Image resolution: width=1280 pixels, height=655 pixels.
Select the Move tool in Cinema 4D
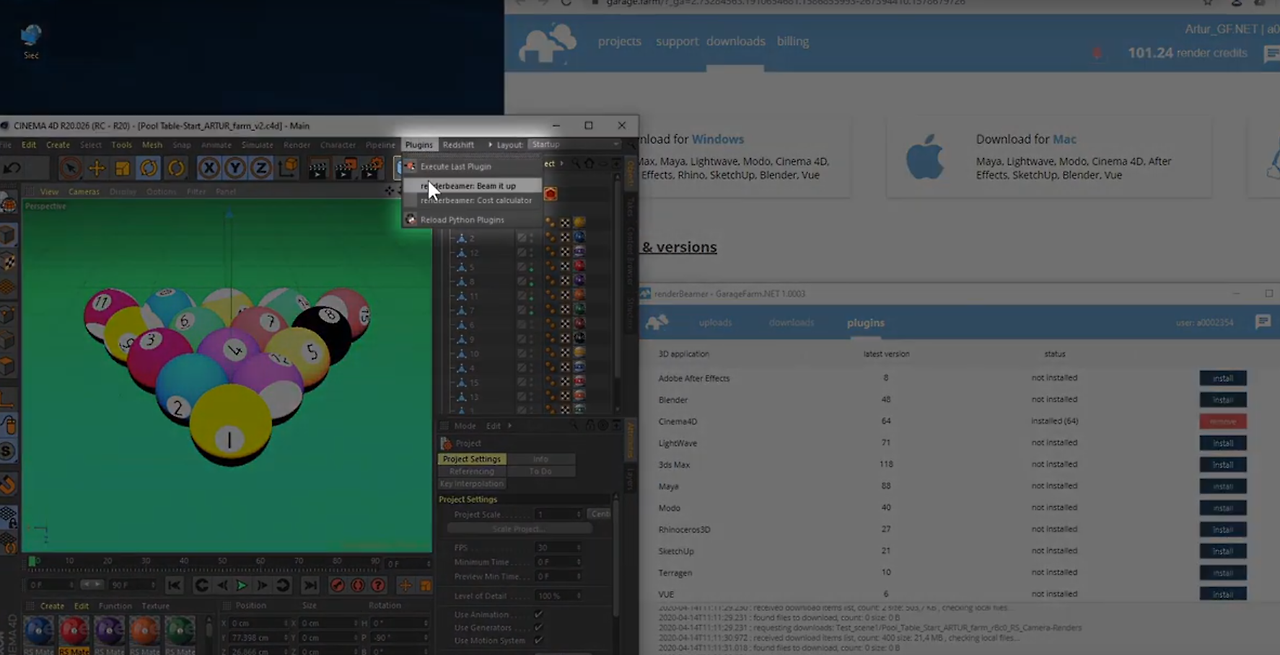coord(96,167)
